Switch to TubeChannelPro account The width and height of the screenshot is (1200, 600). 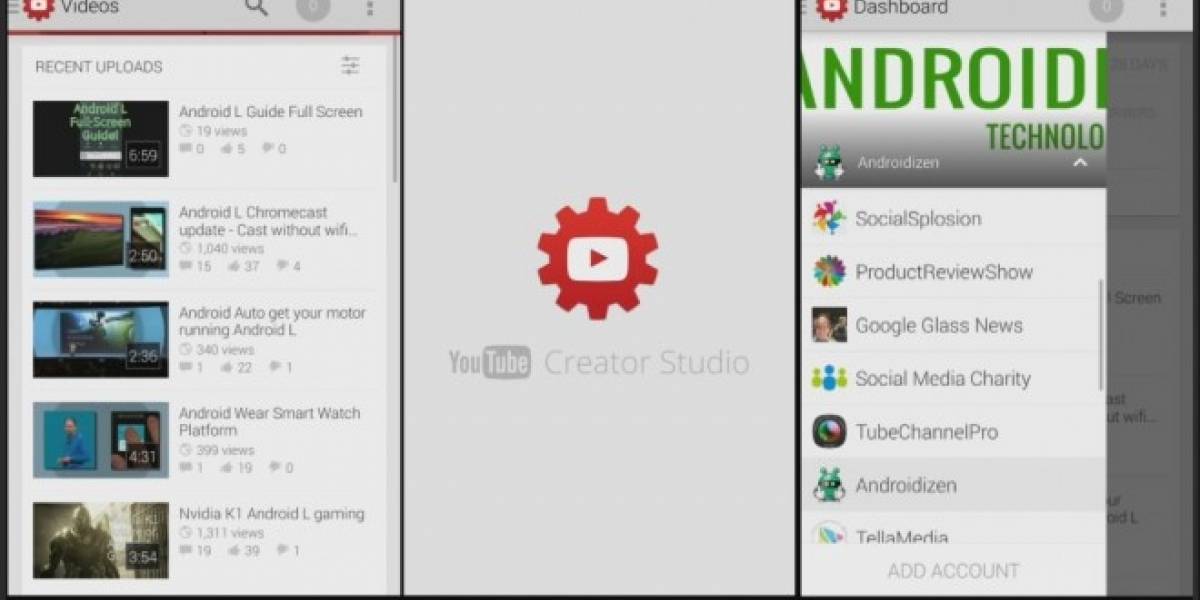952,432
